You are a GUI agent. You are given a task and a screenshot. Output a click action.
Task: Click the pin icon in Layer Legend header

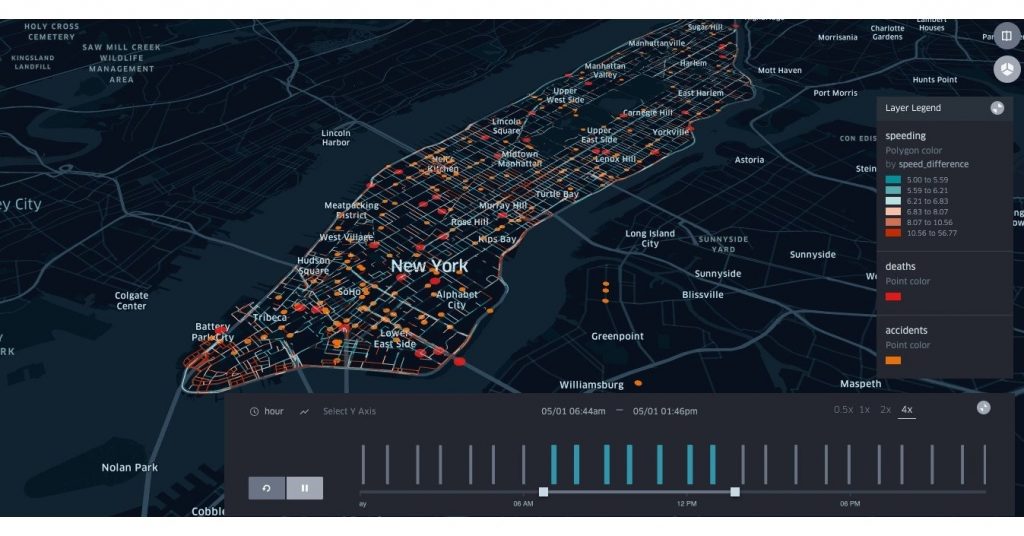997,108
